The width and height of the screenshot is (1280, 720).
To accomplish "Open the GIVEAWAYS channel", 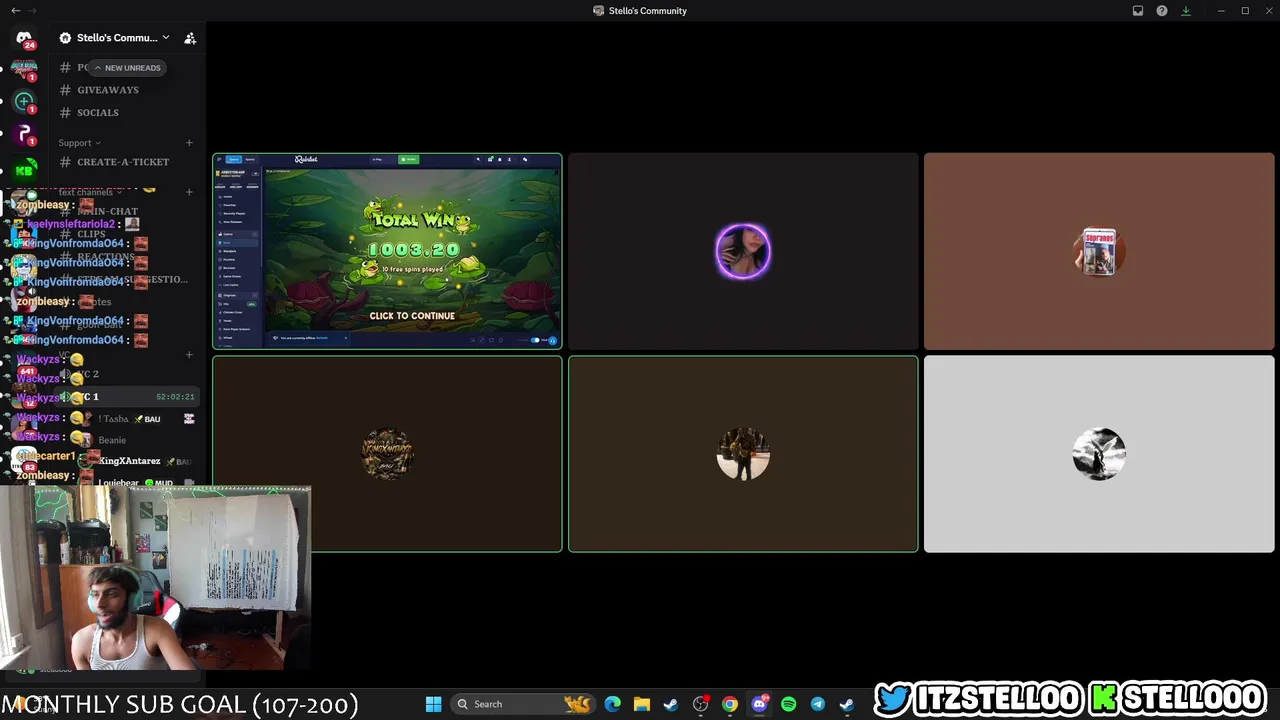I will [x=108, y=90].
